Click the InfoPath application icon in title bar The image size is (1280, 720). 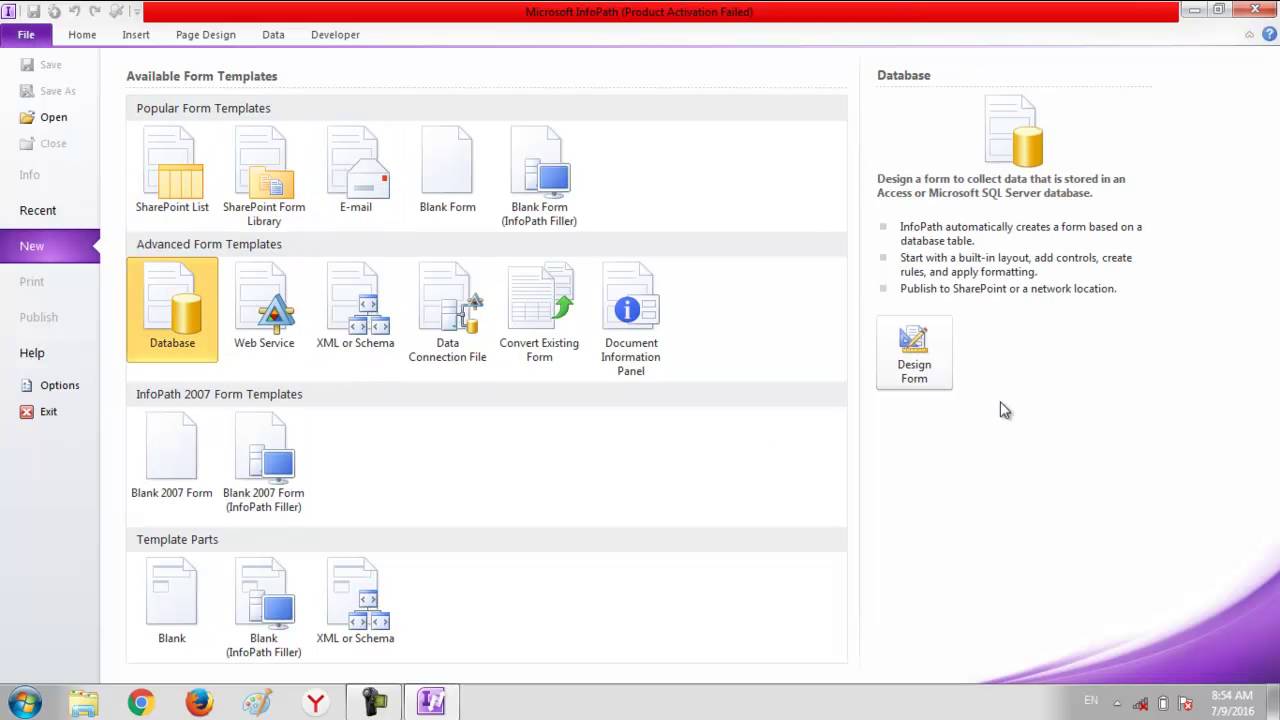(x=9, y=11)
